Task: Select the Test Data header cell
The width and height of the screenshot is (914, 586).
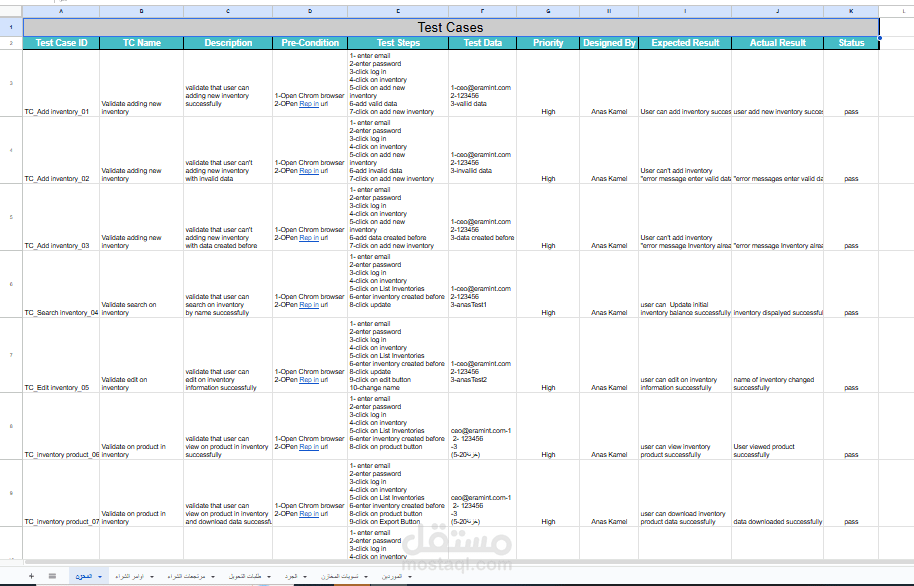Action: (483, 43)
